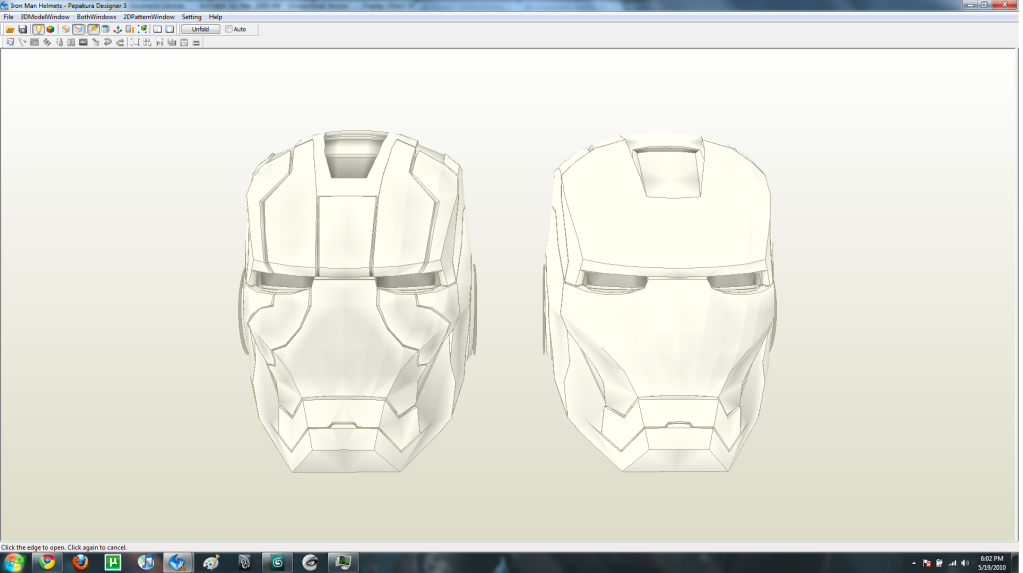Click the status bar edge instruction text
The height and width of the screenshot is (573, 1023).
(x=64, y=548)
